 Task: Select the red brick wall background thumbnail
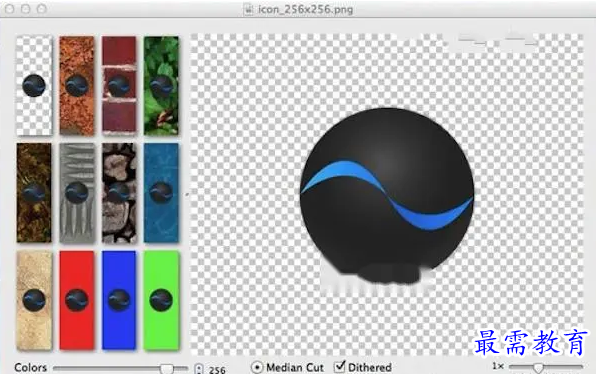119,86
